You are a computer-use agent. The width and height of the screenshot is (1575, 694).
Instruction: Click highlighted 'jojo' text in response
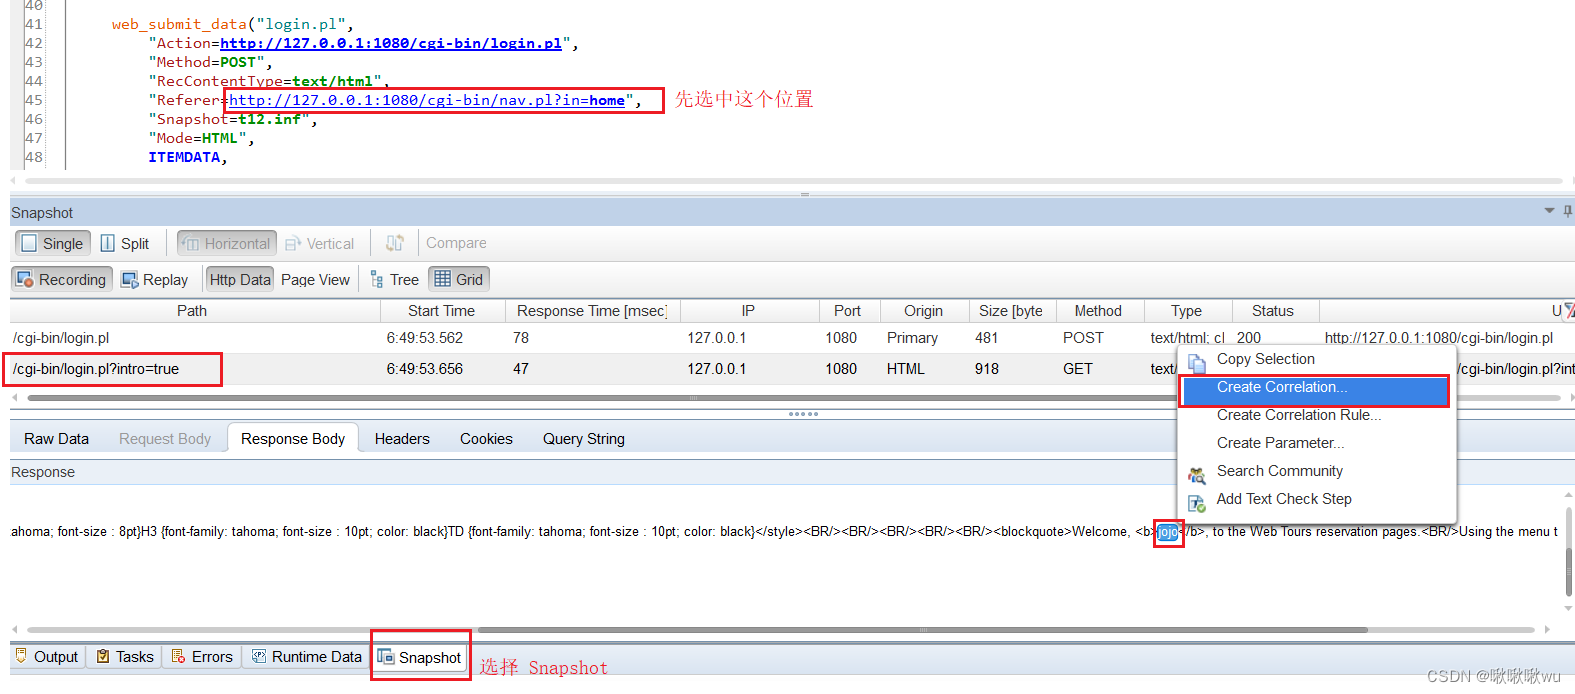pos(1167,532)
